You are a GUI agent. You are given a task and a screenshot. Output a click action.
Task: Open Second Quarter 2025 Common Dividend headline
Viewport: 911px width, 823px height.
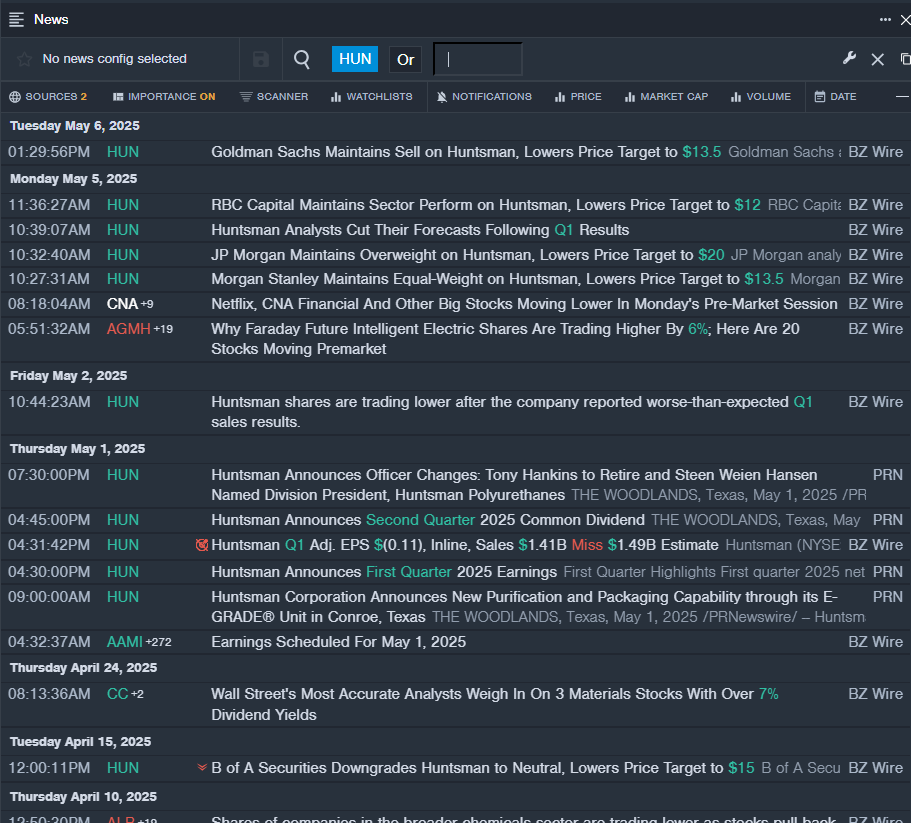[x=428, y=520]
